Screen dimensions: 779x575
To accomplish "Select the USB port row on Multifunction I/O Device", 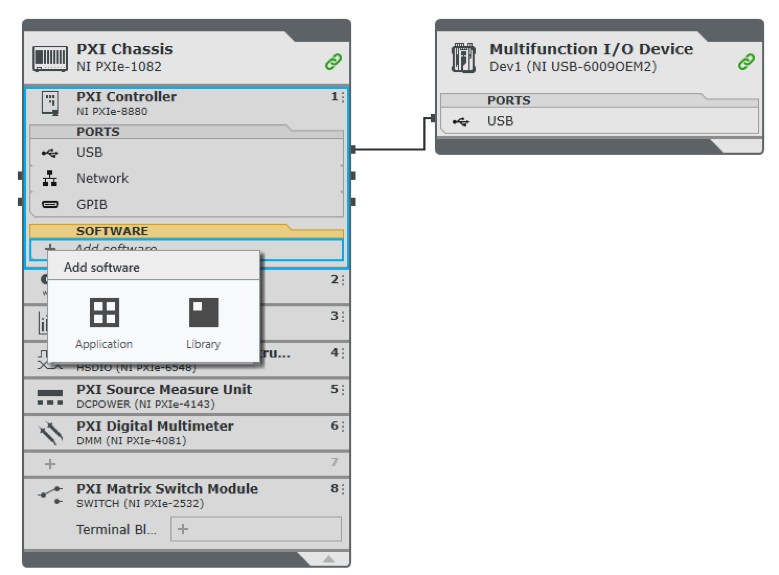I will 599,121.
